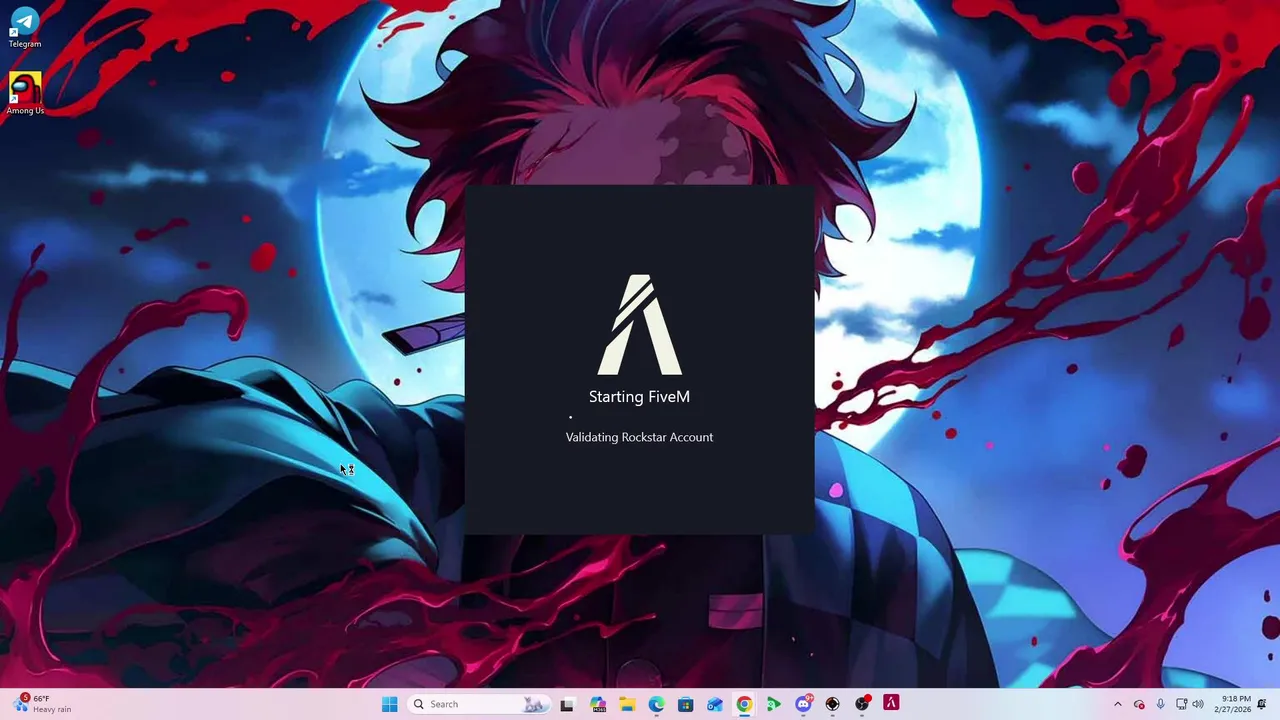Open Microsoft Store from the taskbar

coord(685,704)
